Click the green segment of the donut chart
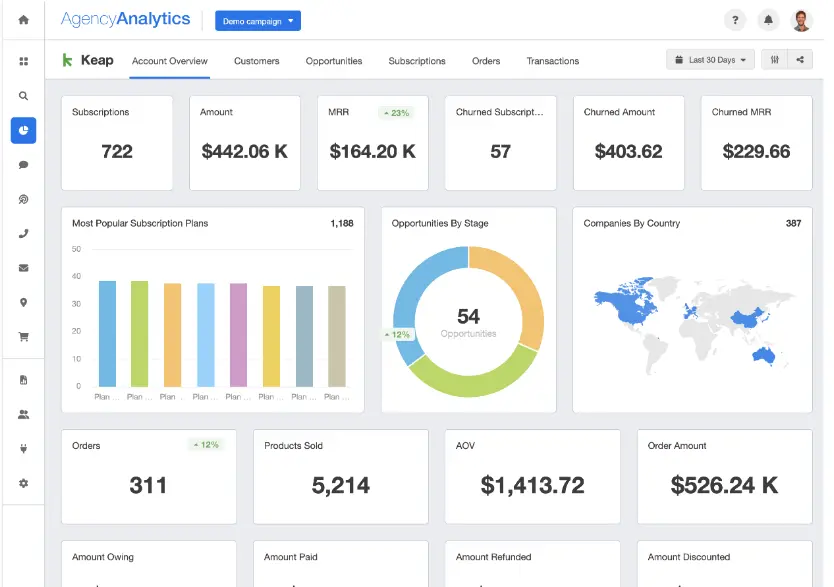This screenshot has width=834, height=587. pos(468,379)
